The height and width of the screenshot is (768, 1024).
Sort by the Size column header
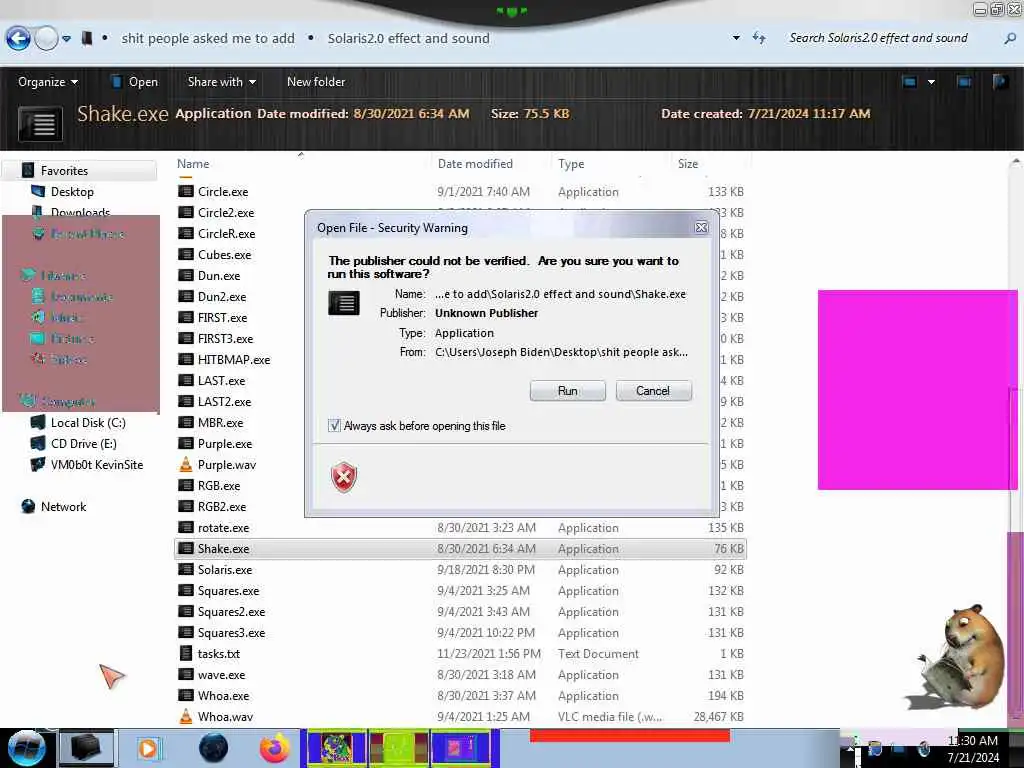tap(688, 164)
